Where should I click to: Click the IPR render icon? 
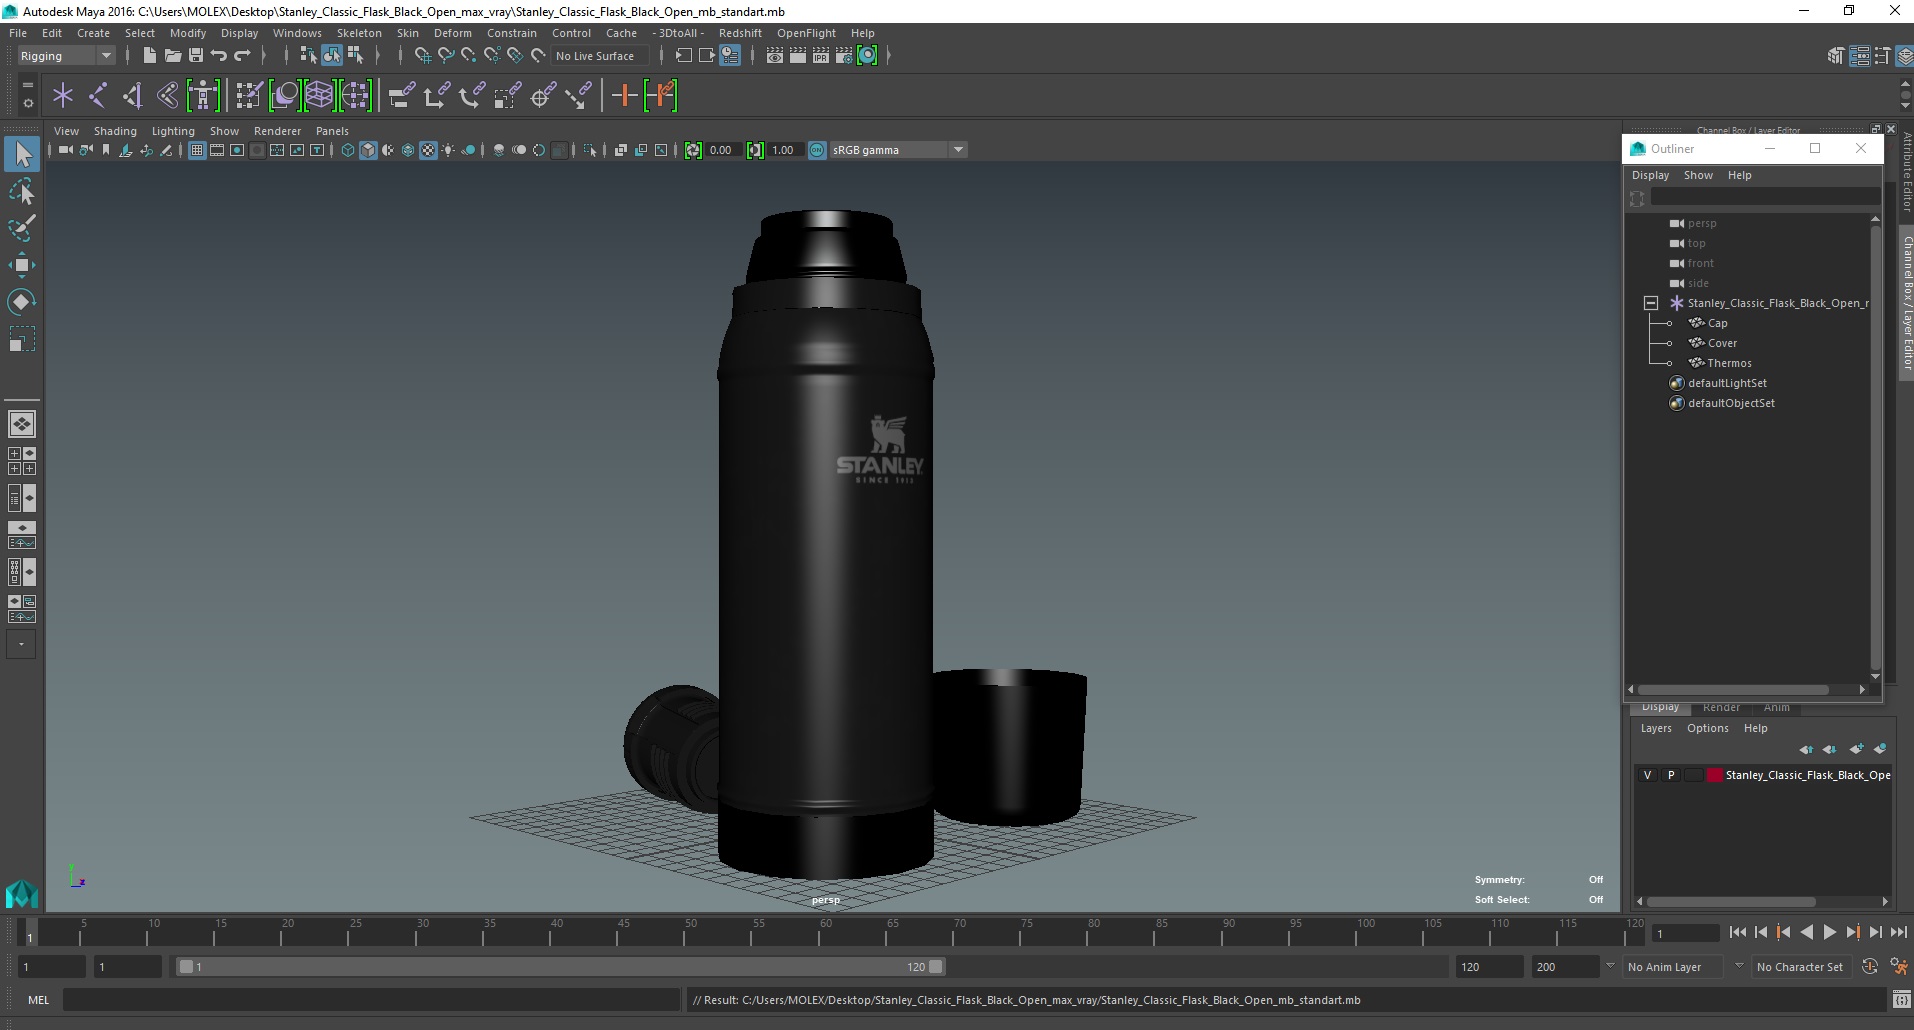(x=821, y=56)
